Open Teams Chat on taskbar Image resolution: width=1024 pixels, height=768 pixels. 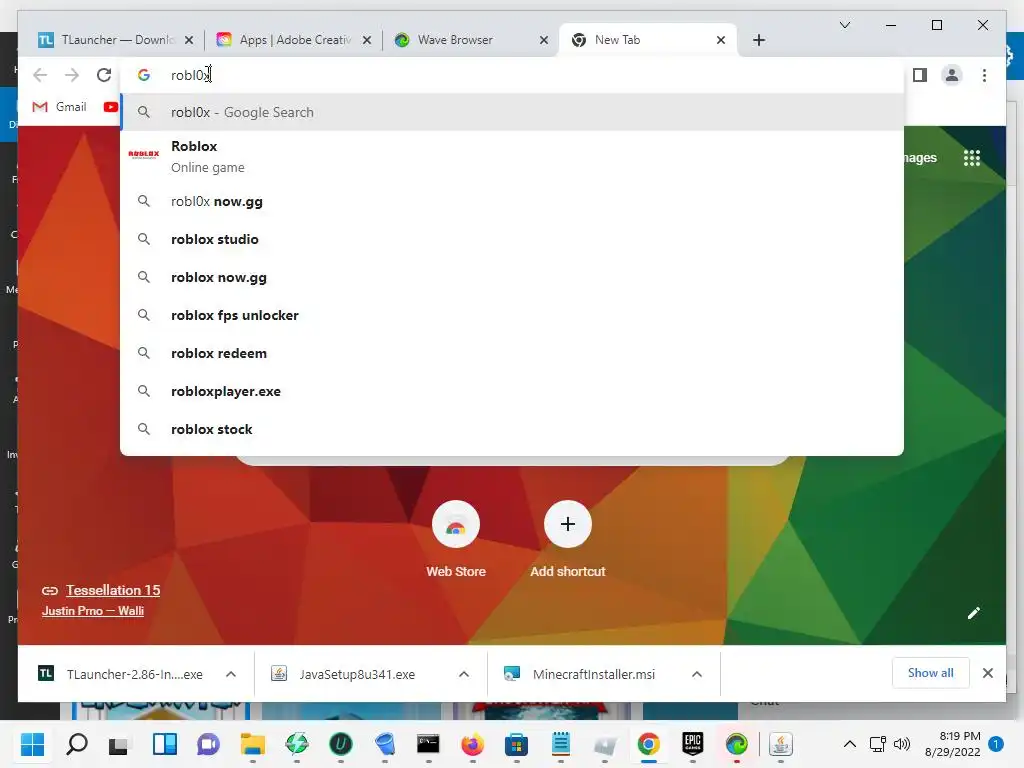click(x=208, y=744)
